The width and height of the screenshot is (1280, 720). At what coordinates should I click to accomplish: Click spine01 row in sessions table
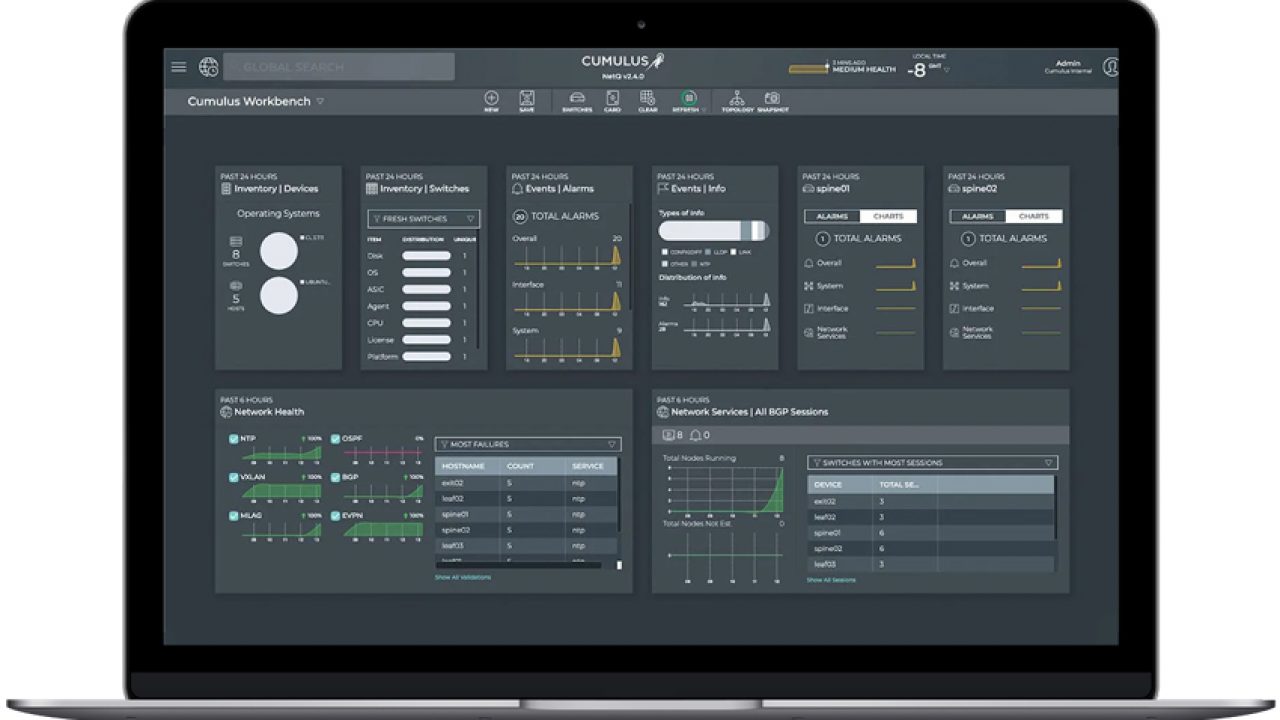point(930,533)
